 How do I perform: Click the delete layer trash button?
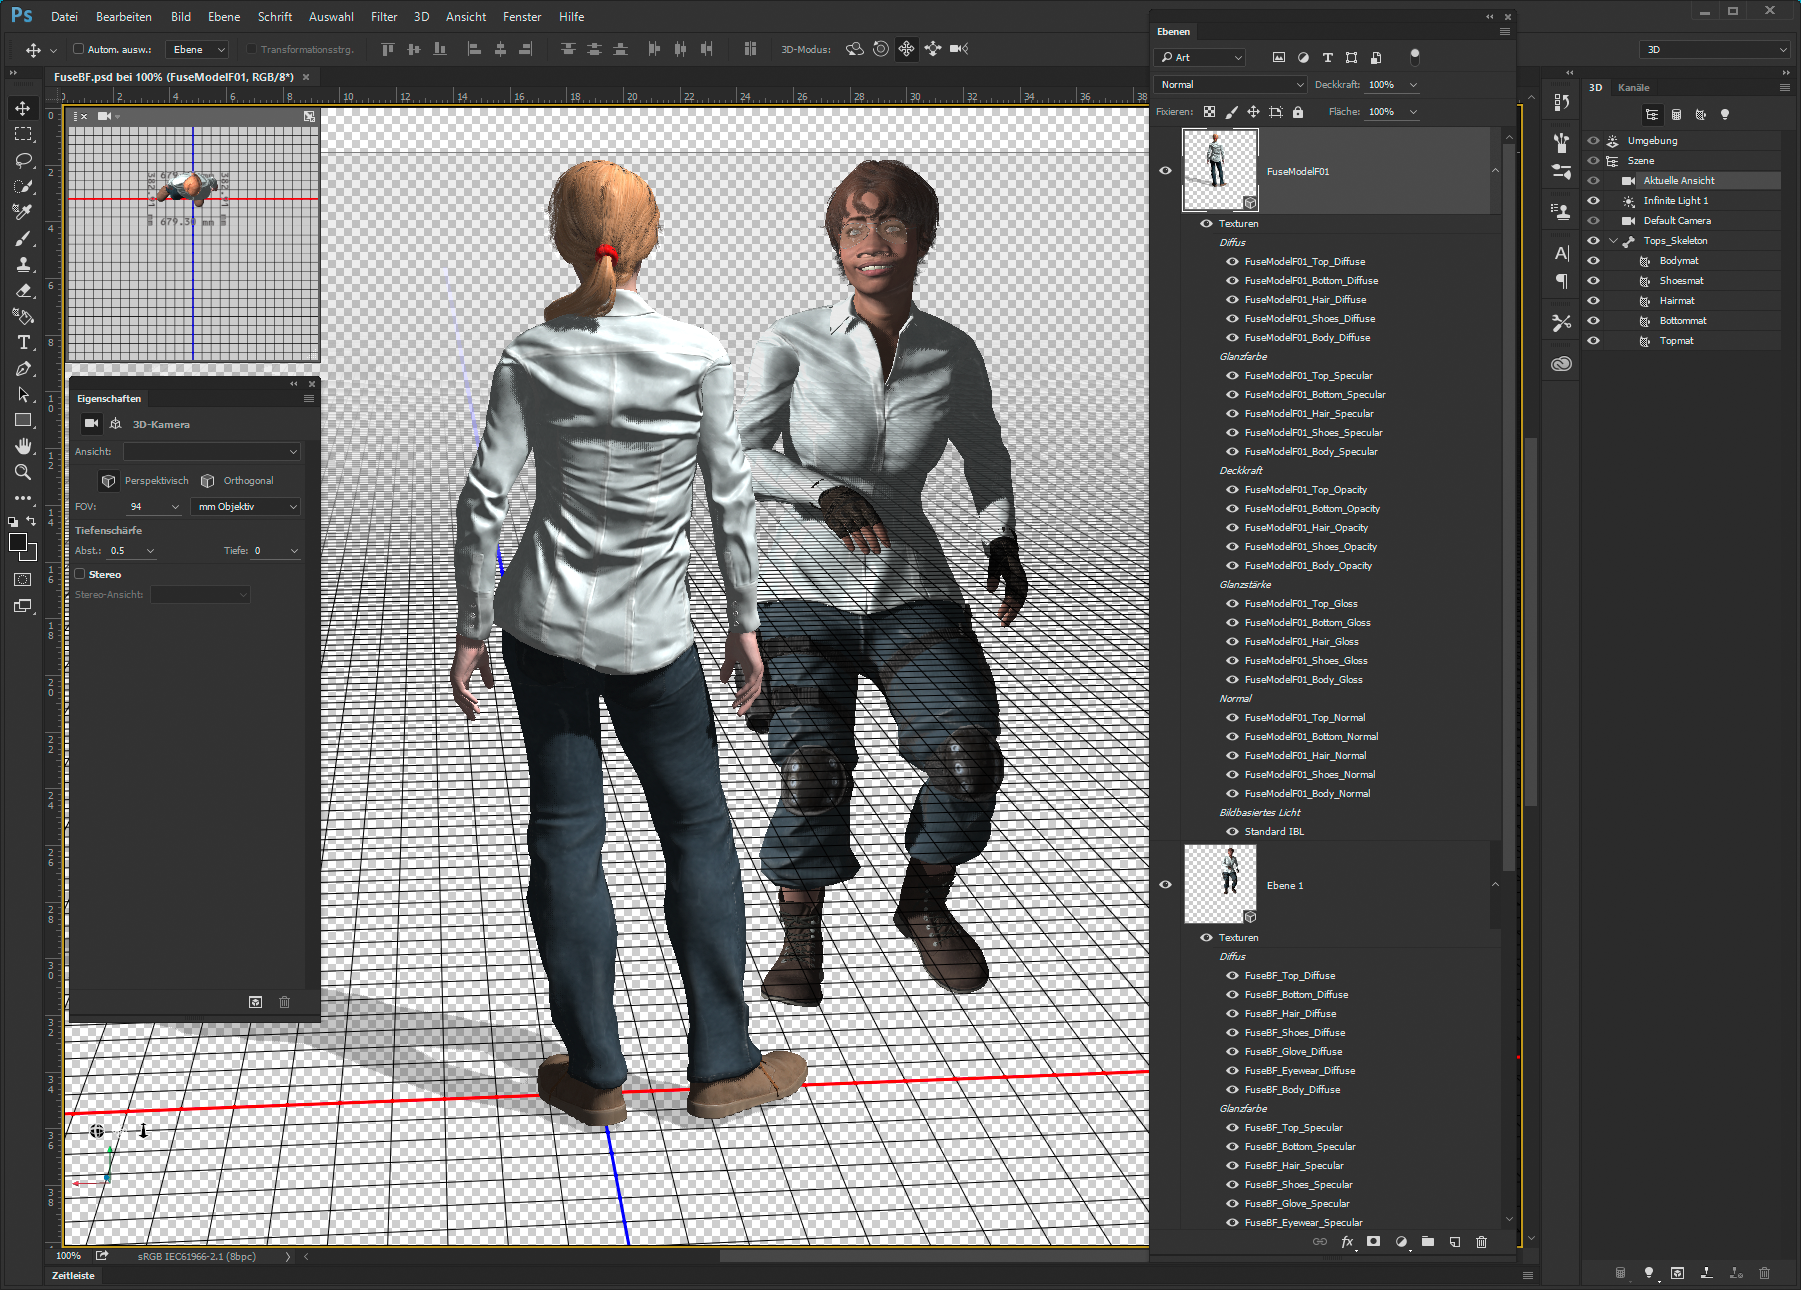pyautogui.click(x=1481, y=1242)
